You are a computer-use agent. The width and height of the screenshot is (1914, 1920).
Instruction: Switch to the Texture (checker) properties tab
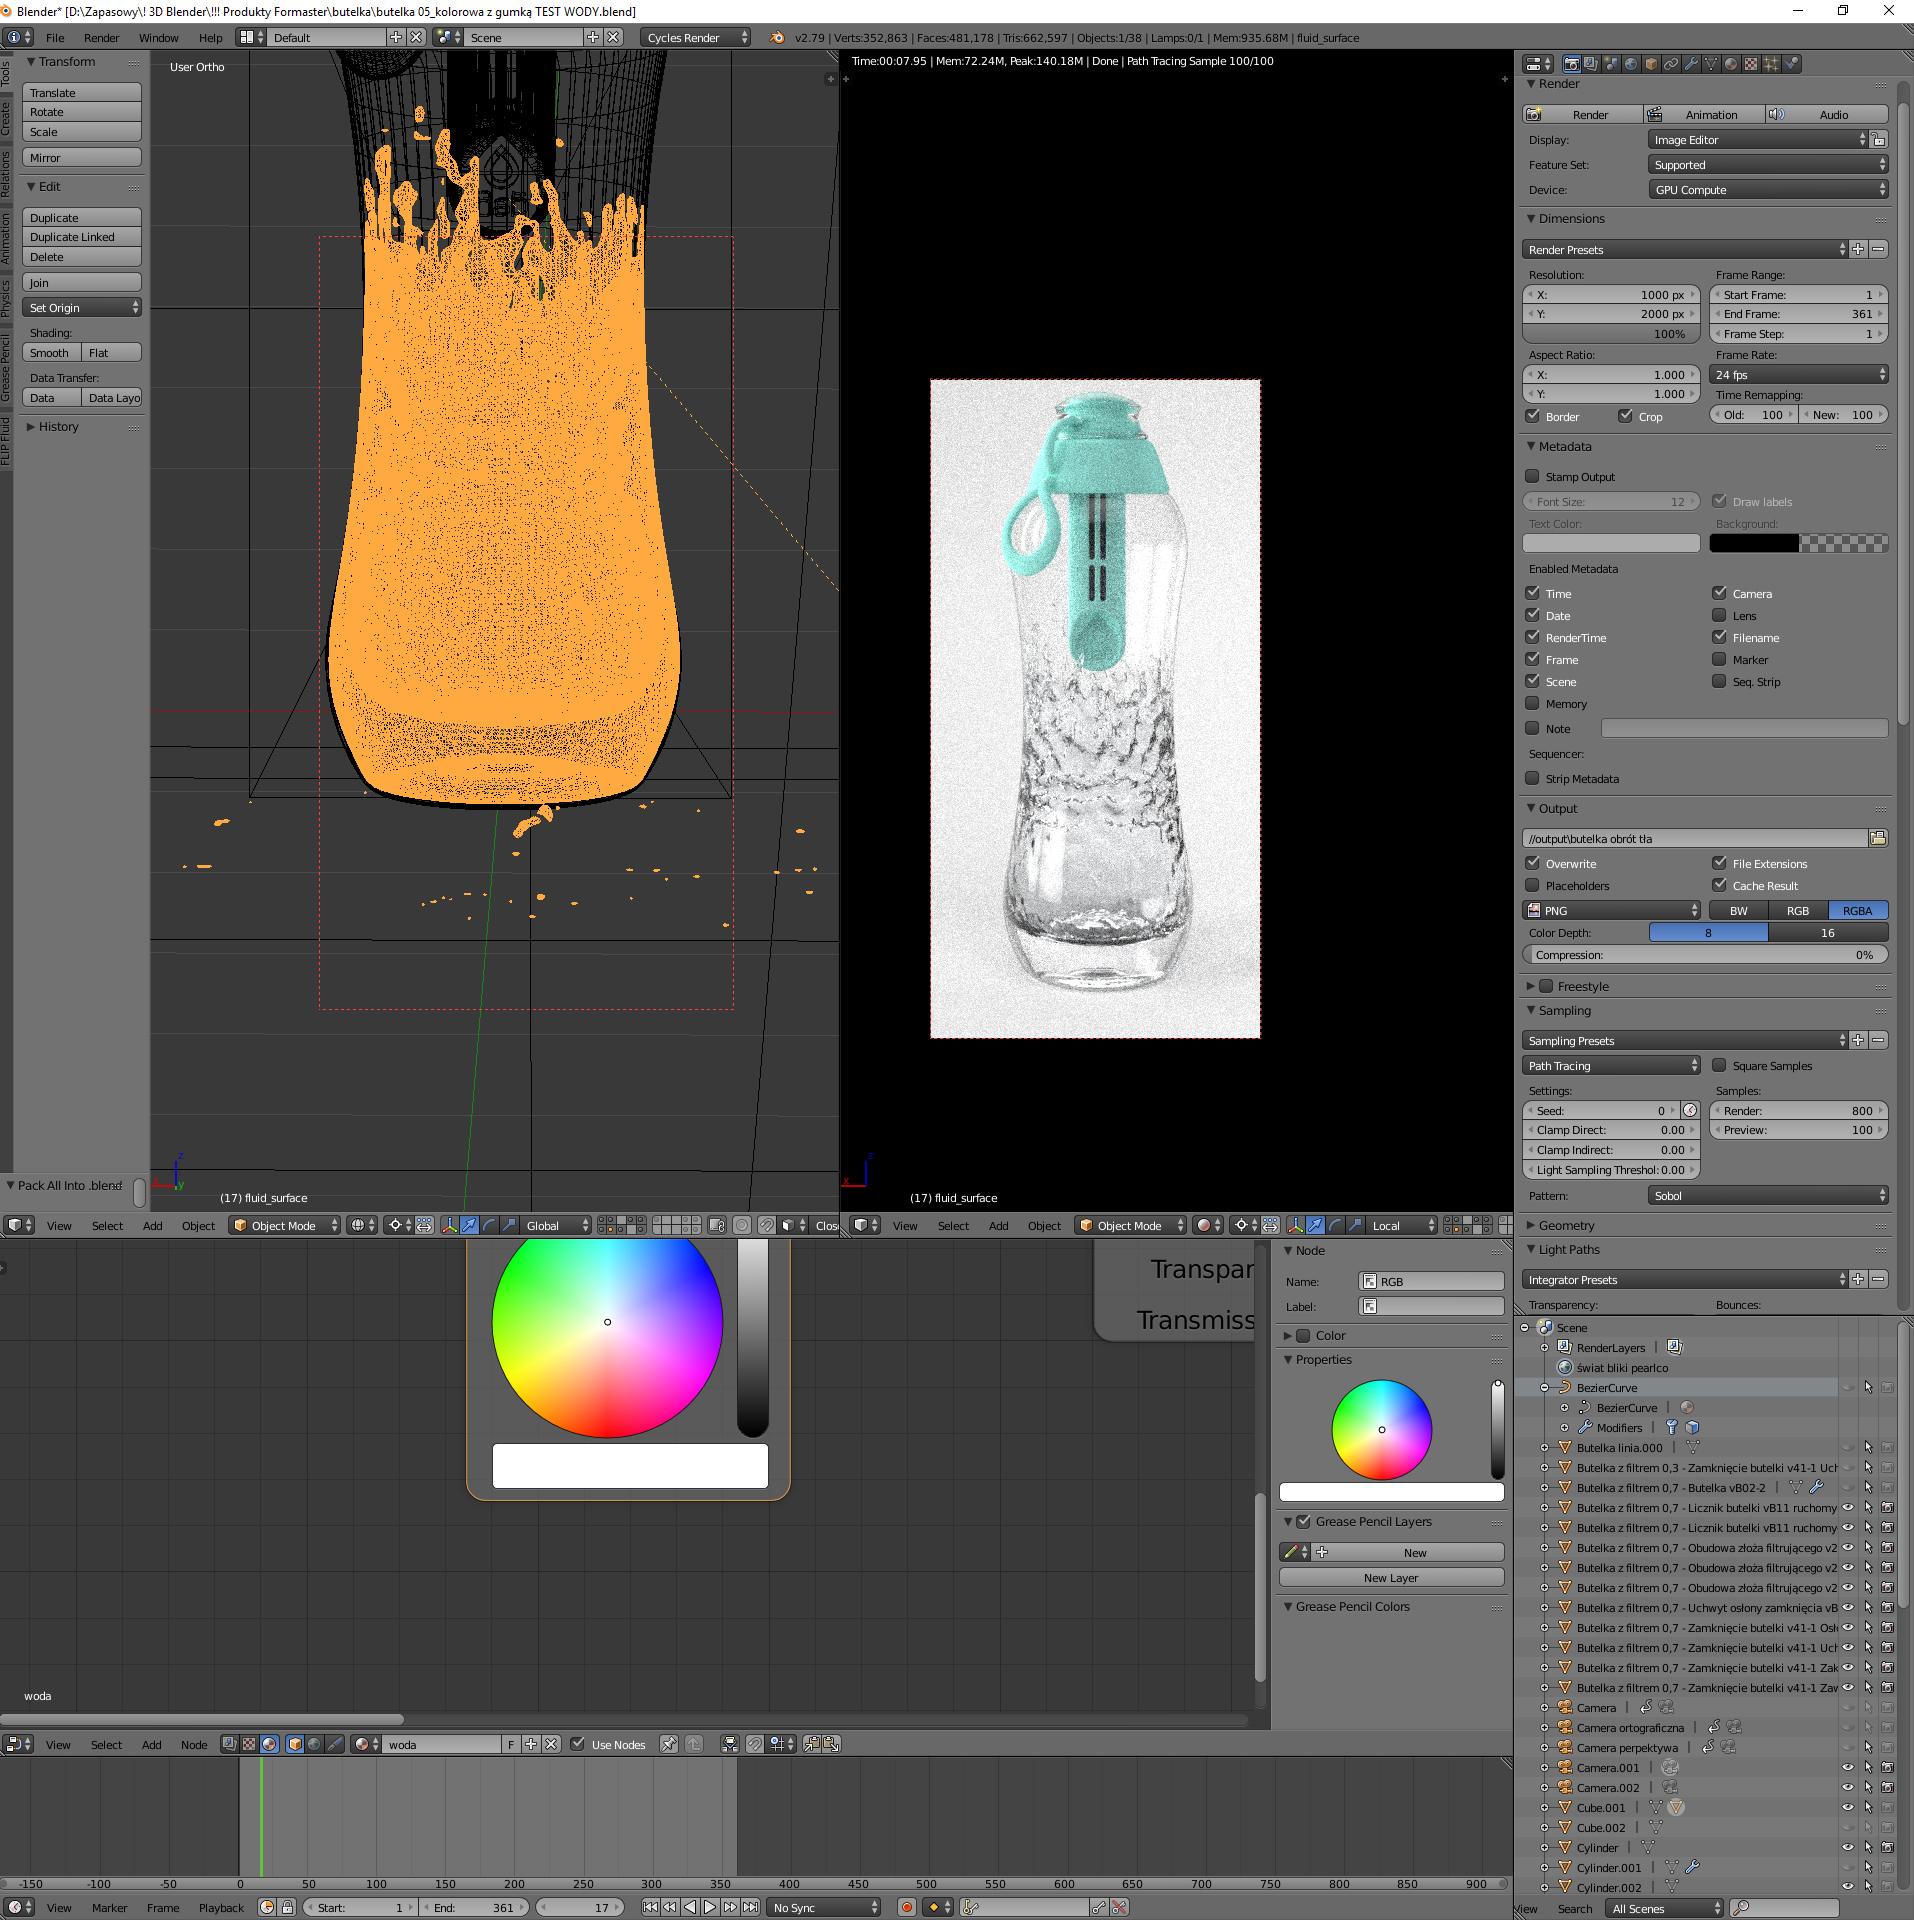click(x=1750, y=62)
